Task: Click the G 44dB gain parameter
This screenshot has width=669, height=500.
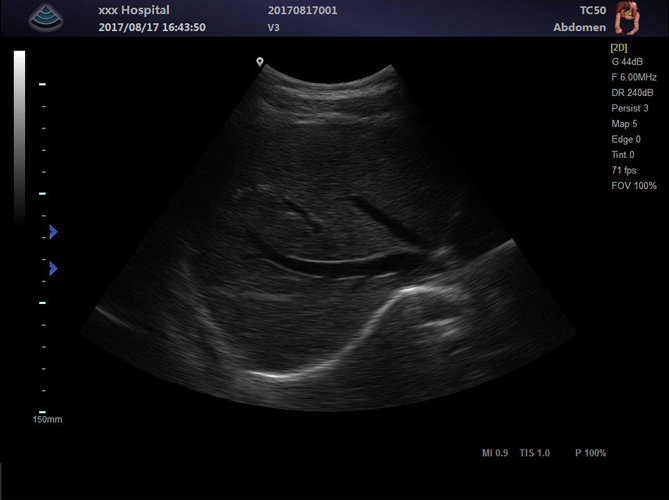Action: (627, 62)
